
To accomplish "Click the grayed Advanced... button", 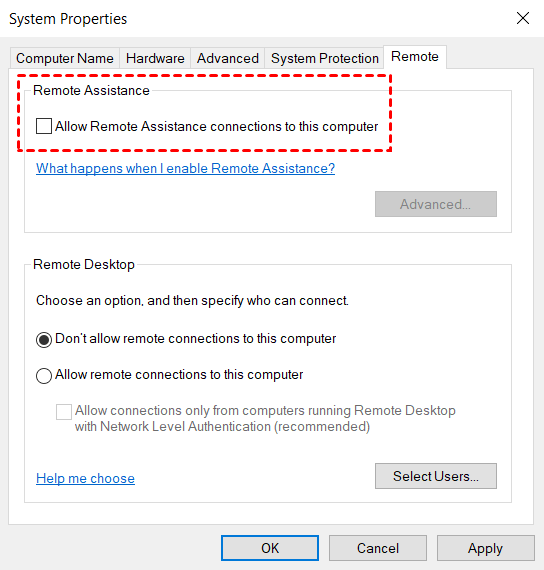I will click(x=436, y=204).
